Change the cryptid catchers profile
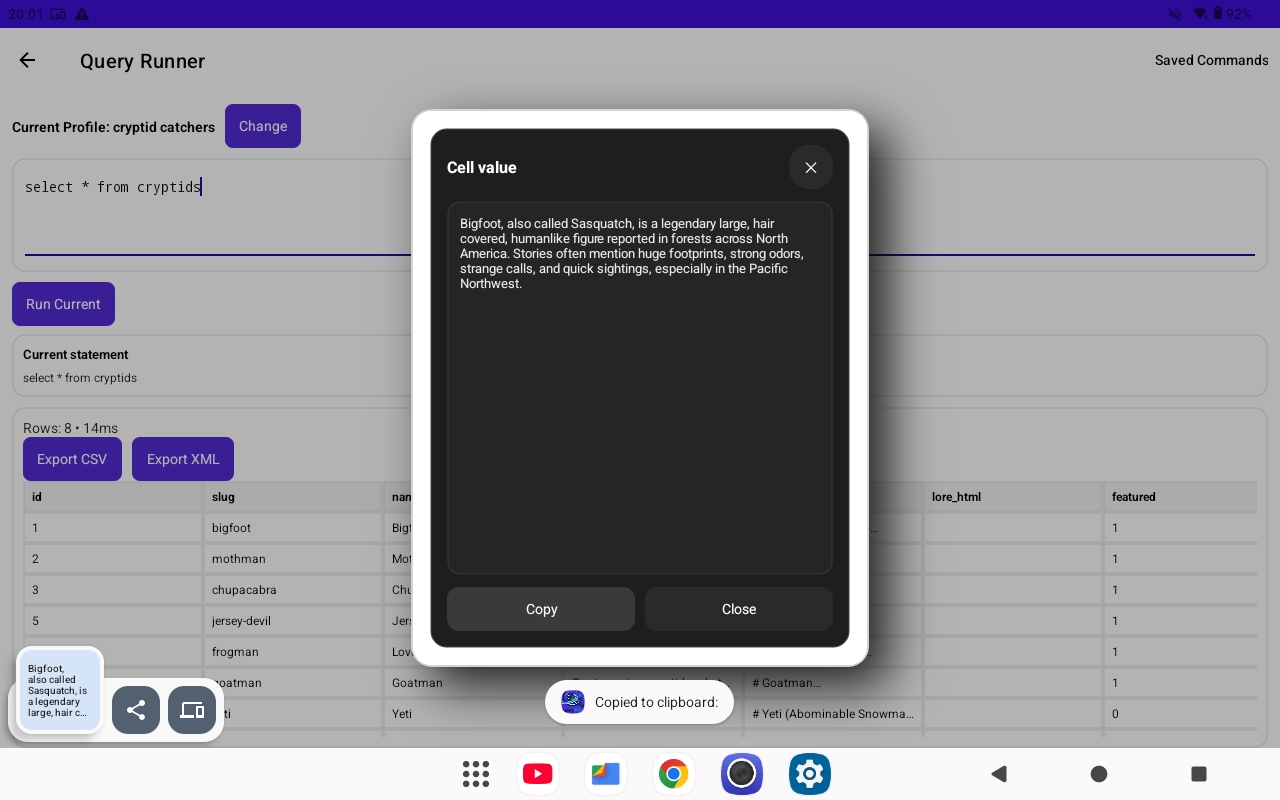1280x800 pixels. click(x=263, y=126)
